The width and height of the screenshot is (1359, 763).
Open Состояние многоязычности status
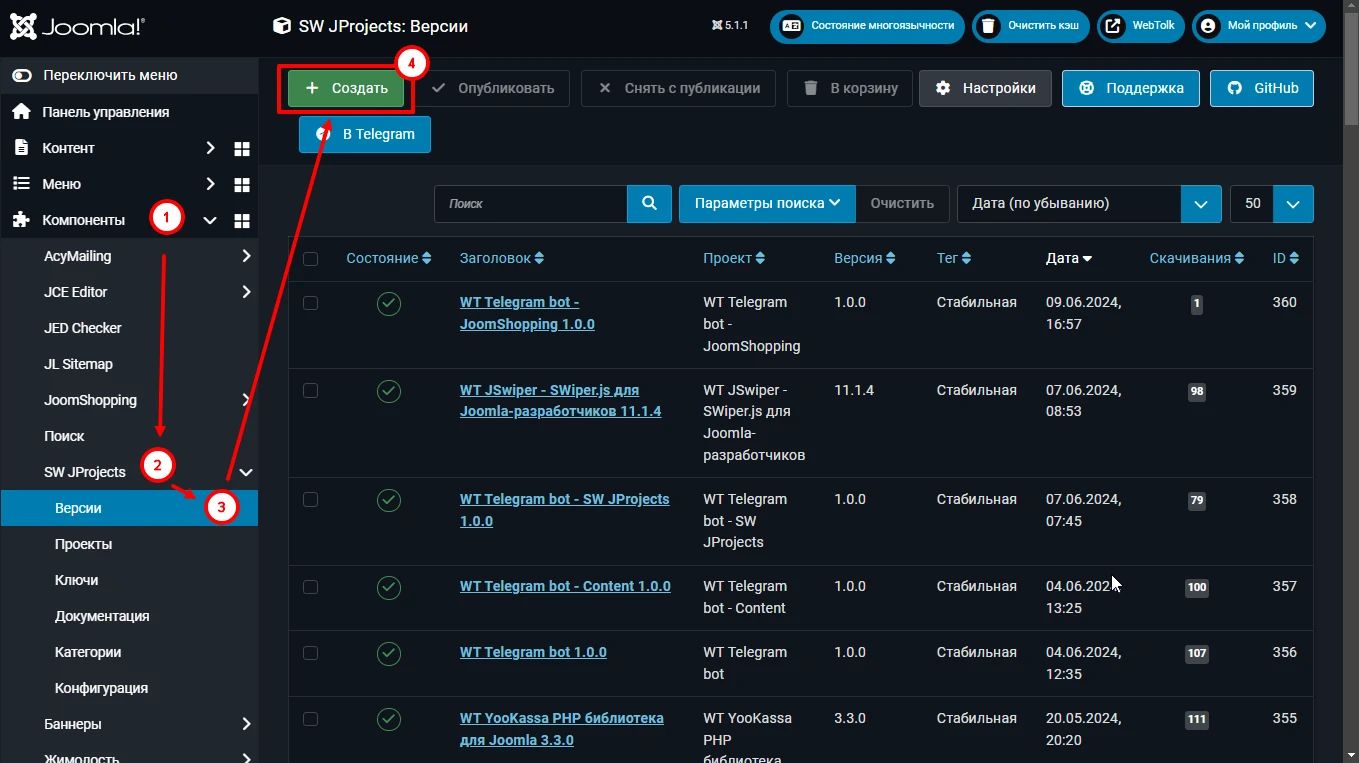tap(867, 26)
